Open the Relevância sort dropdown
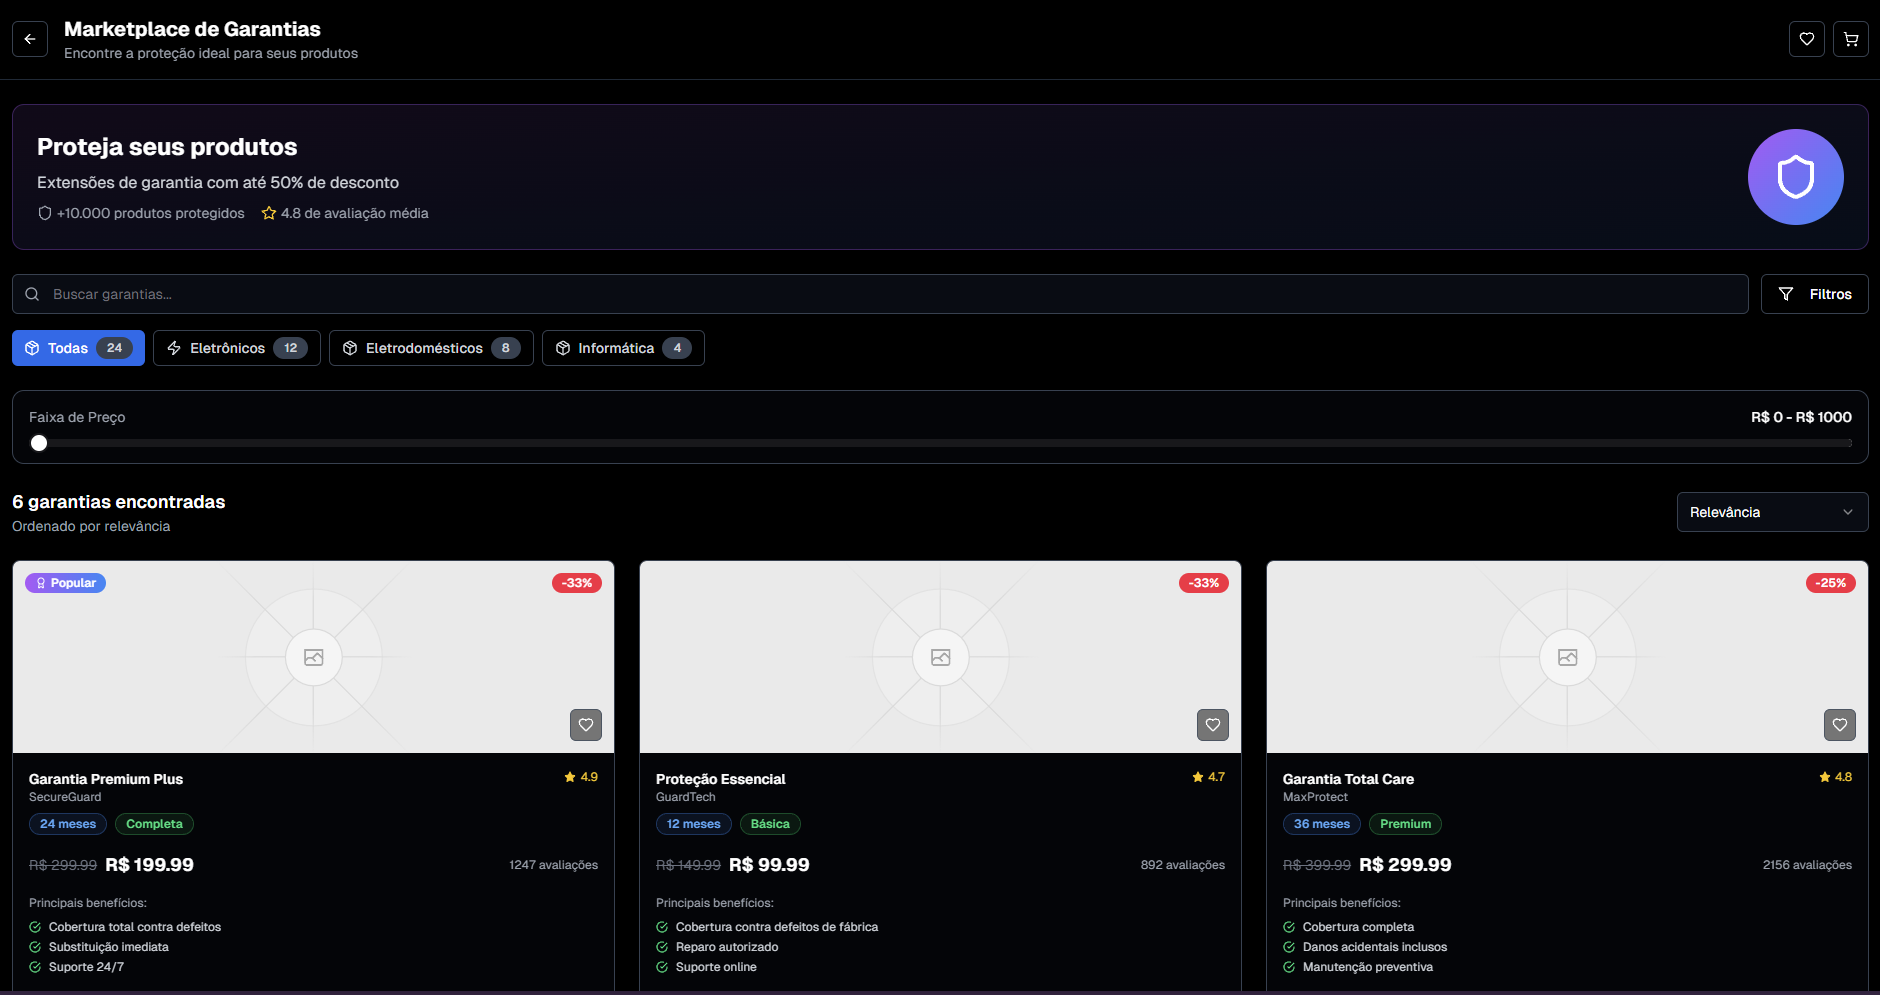This screenshot has height=995, width=1880. 1771,512
